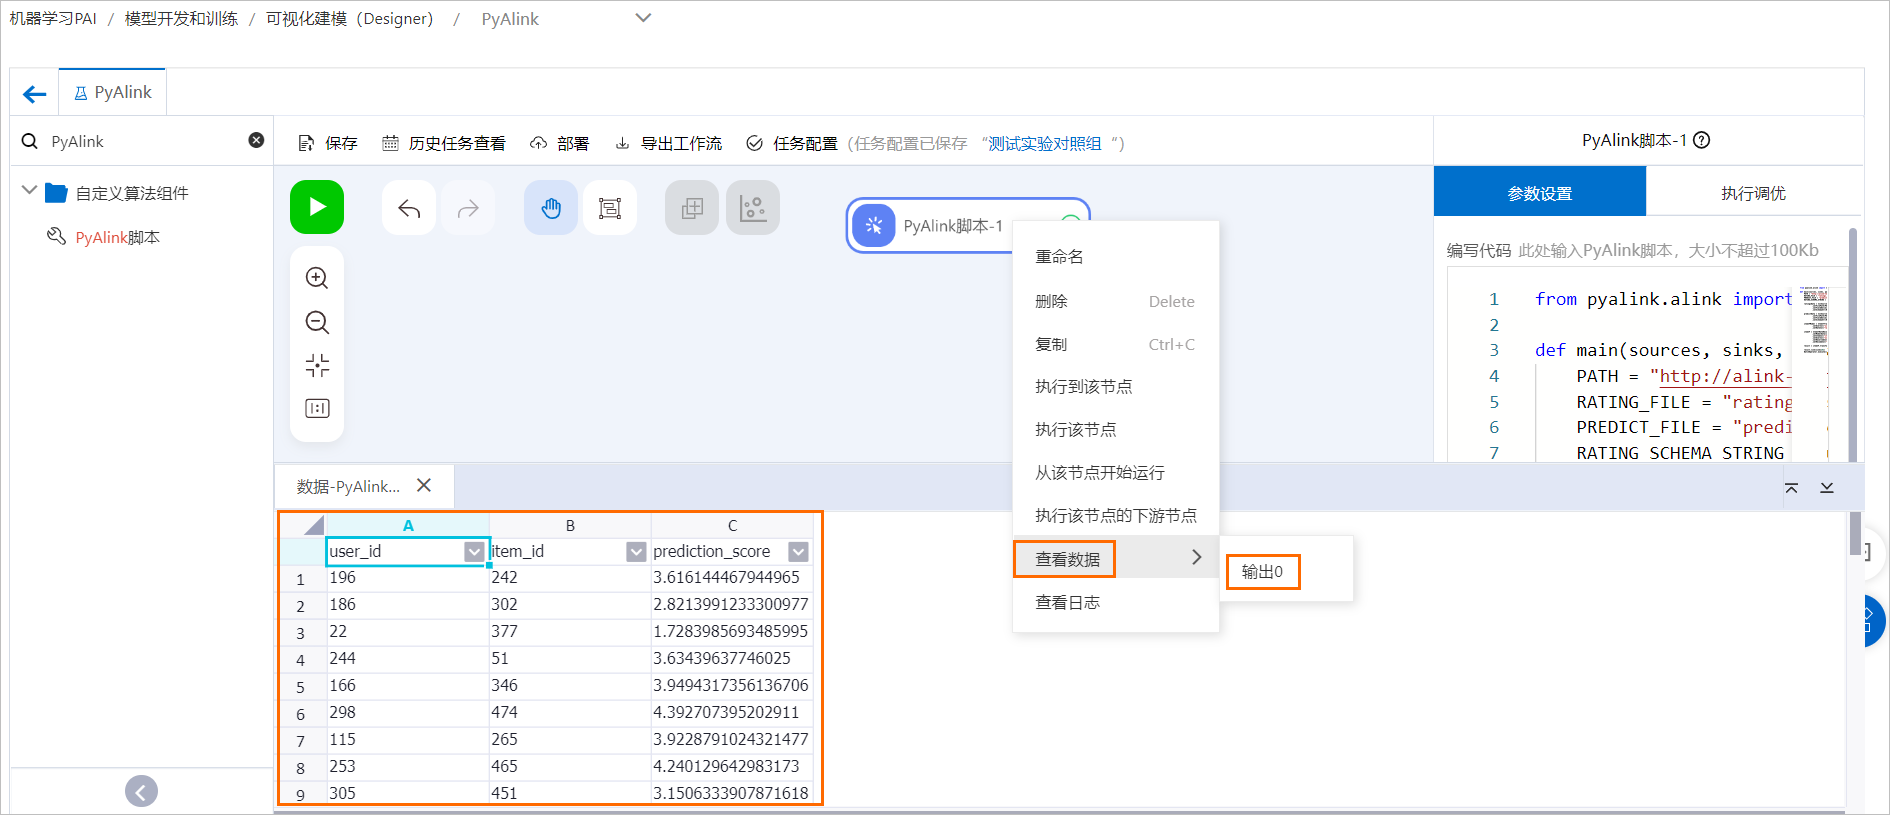Expand the 查看数据 submenu arrow

point(1196,557)
